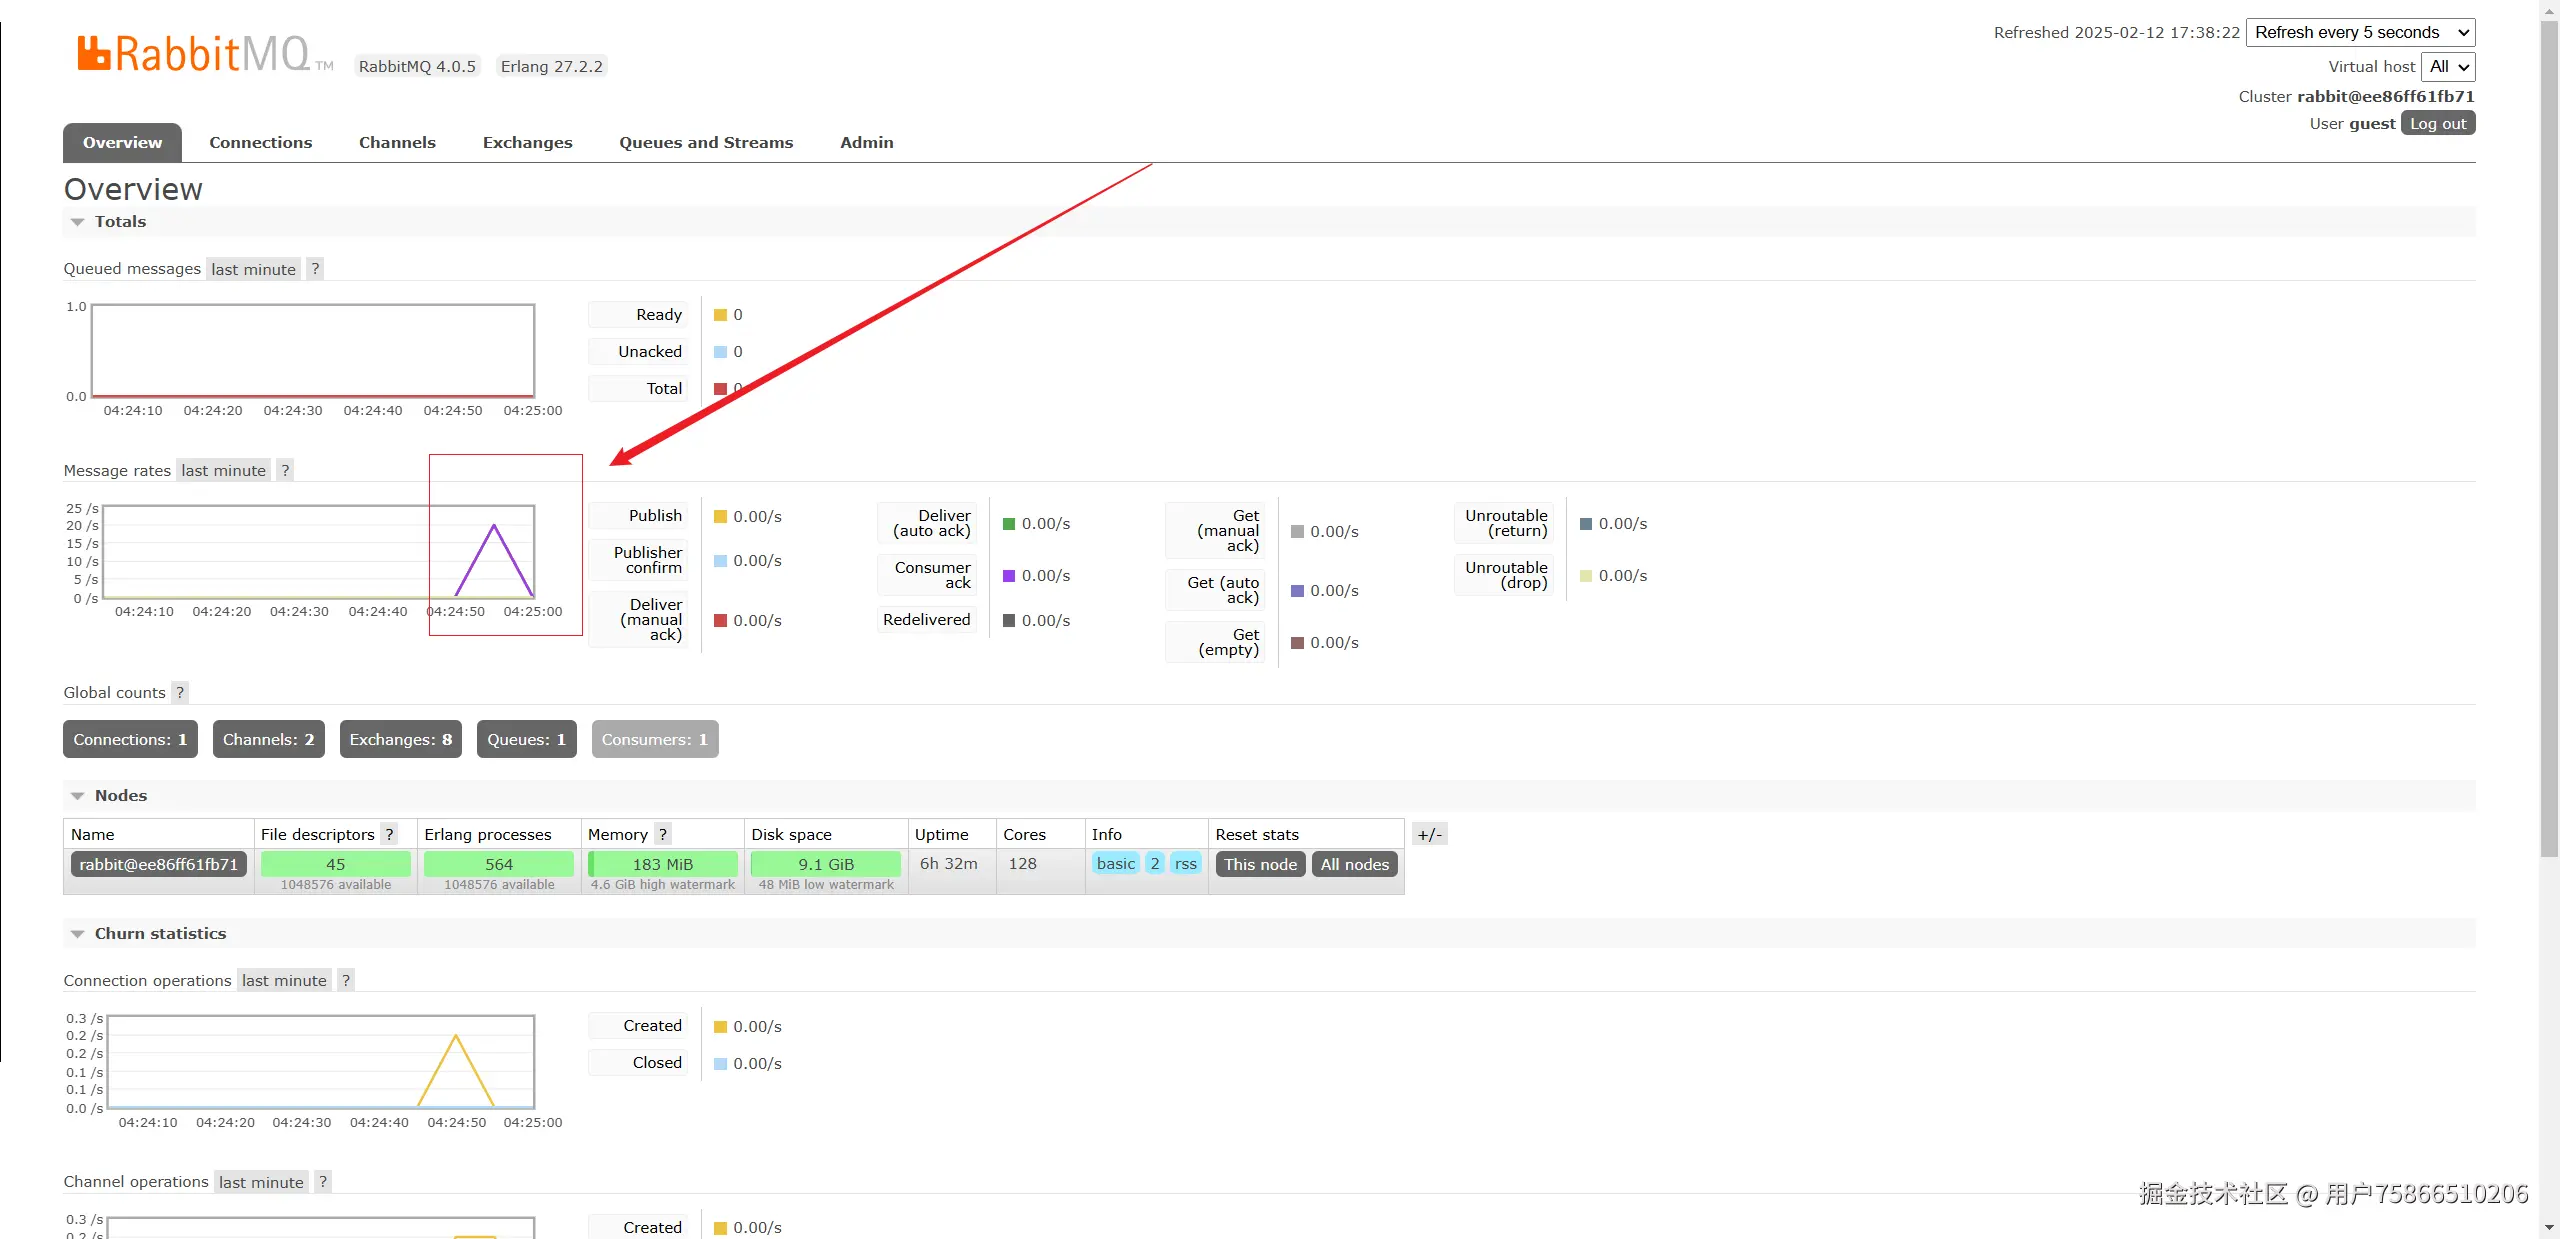Viewport: 2560px width, 1239px height.
Task: Click Channel operations help question mark
Action: coord(323,1182)
